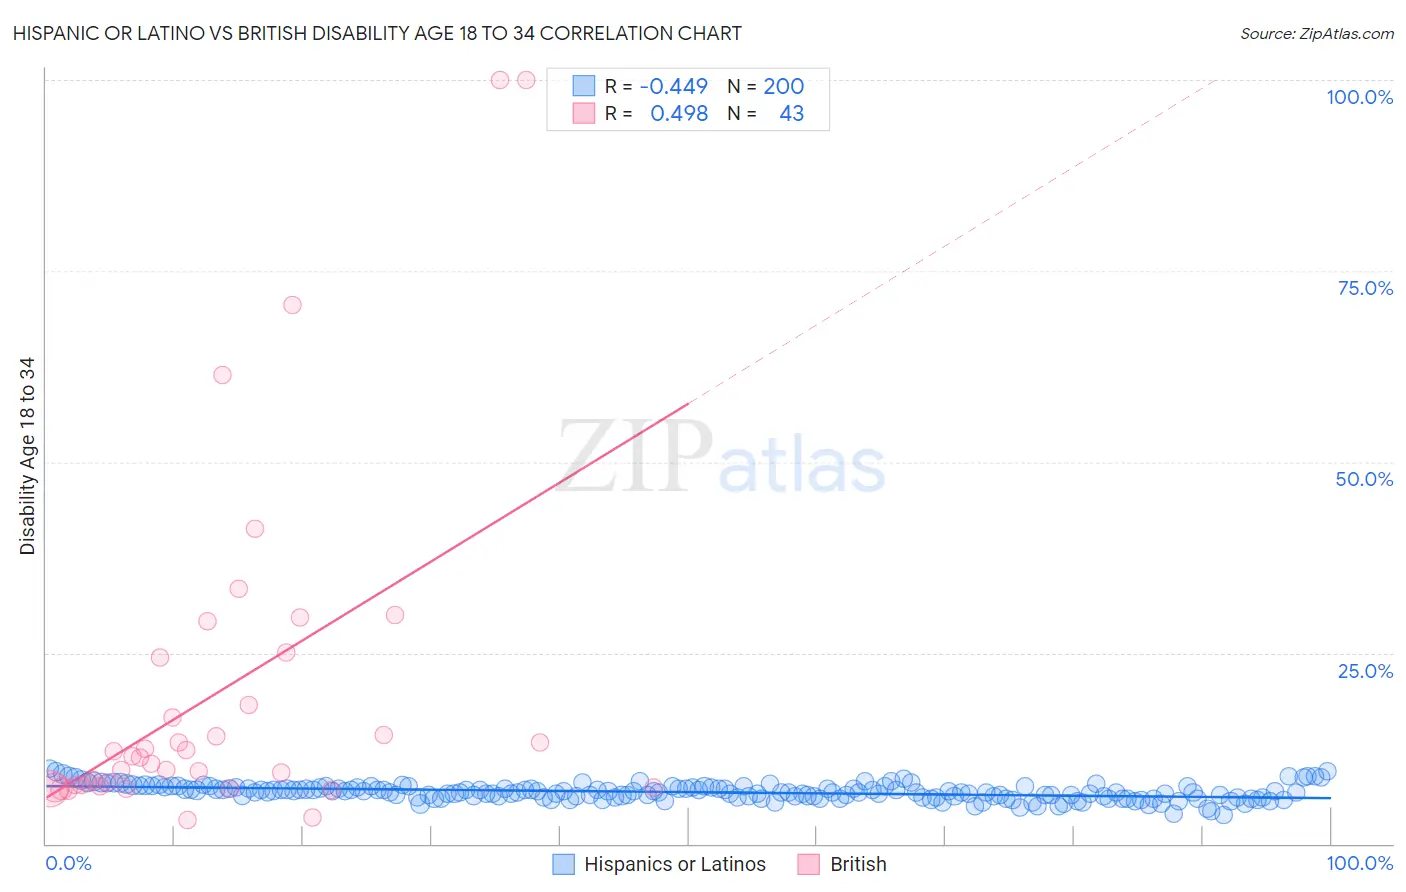Viewport: 1406px width, 892px height.
Task: Click the 100.0% y-axis label
Action: [1359, 97]
